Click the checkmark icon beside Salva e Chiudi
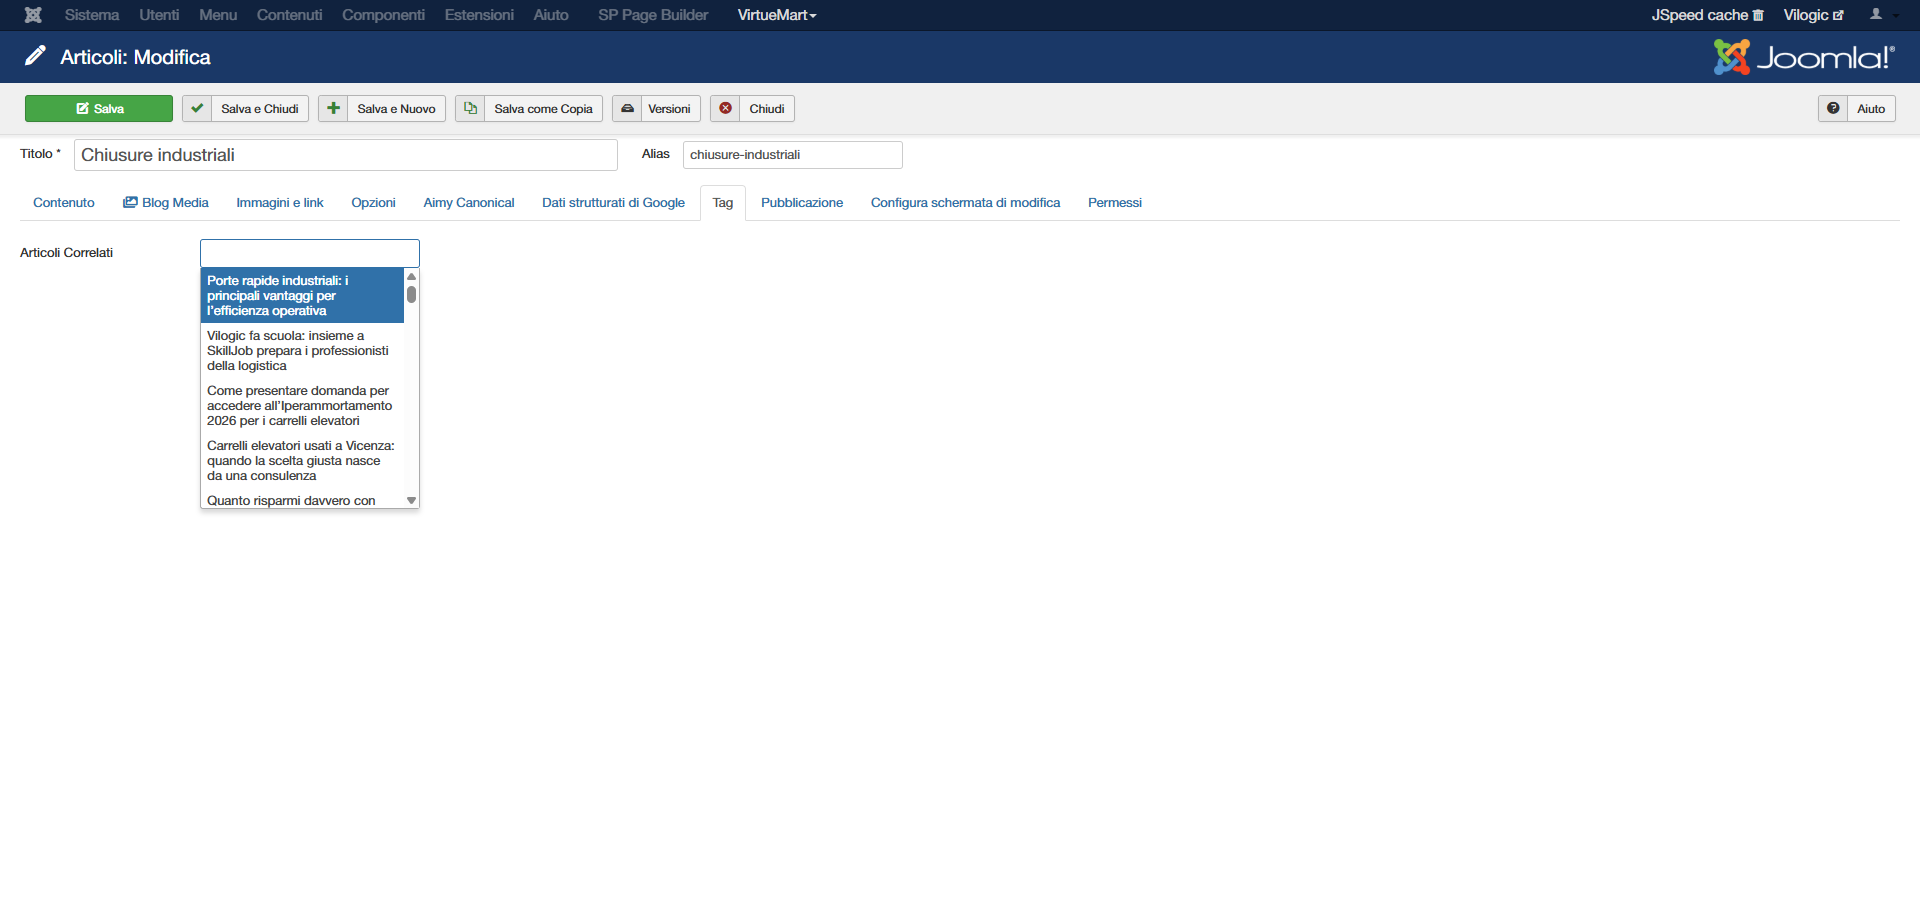 (197, 109)
